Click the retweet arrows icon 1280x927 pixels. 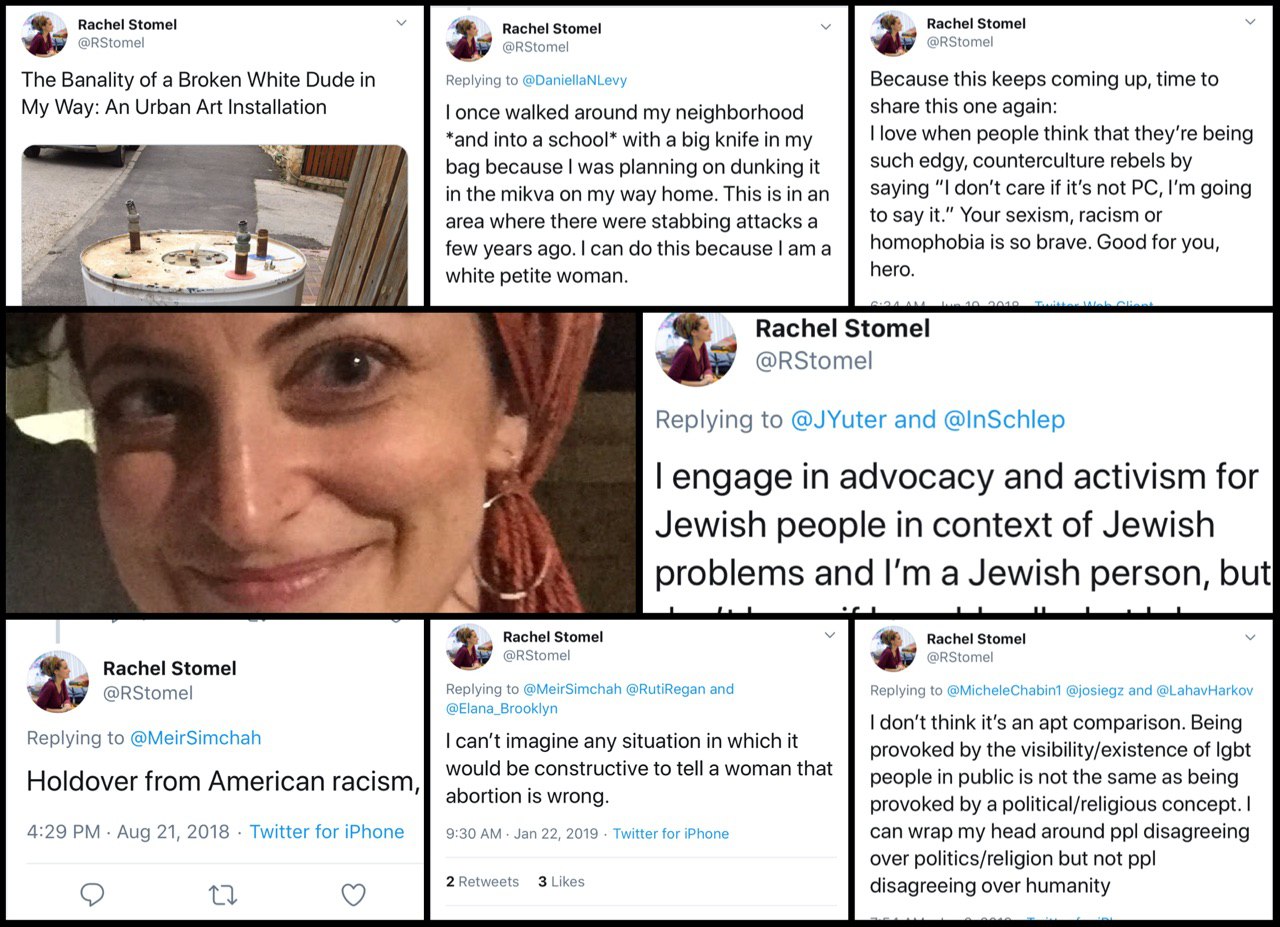[223, 895]
